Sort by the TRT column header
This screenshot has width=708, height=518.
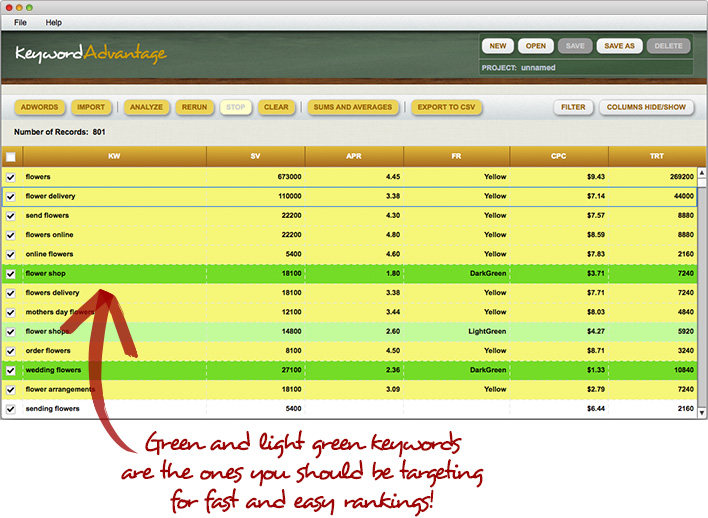657,156
